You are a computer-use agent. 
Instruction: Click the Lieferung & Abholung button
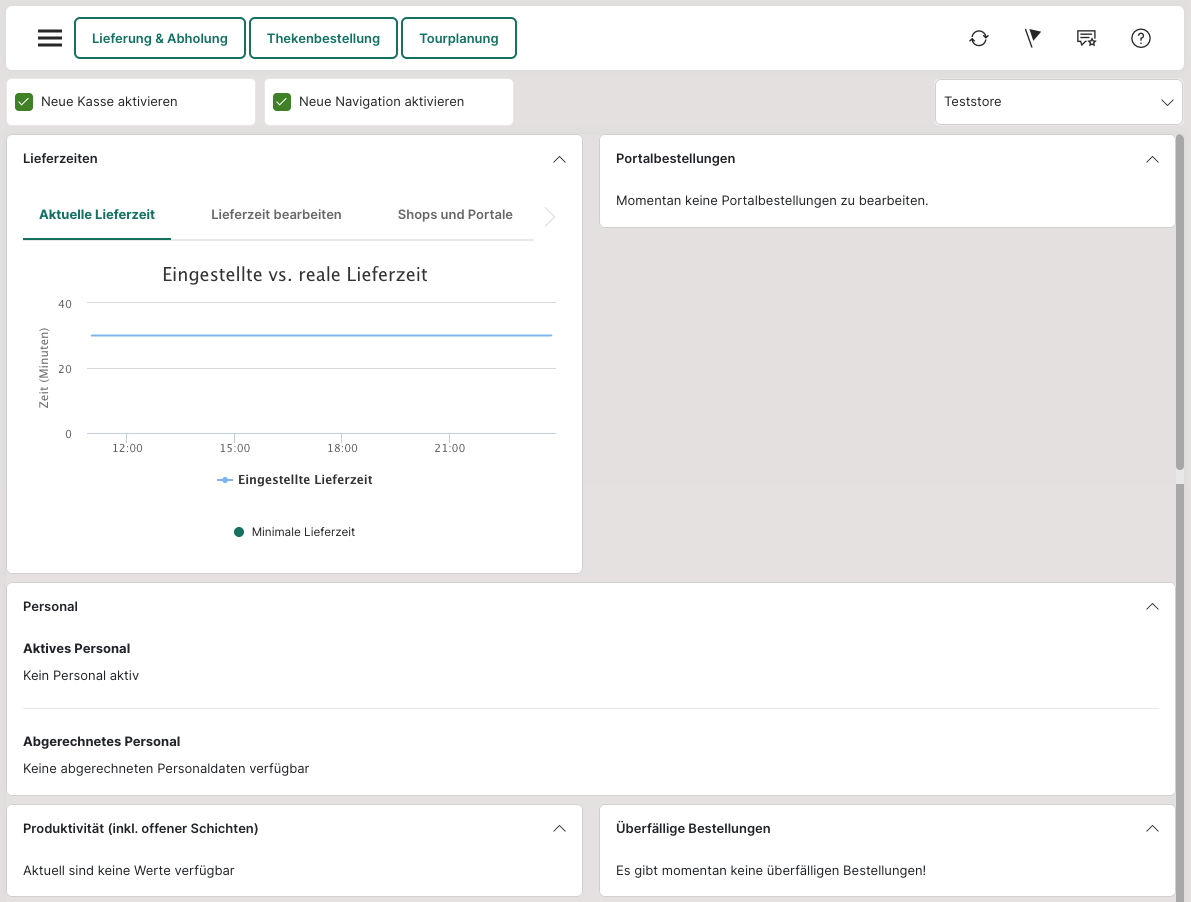pyautogui.click(x=160, y=38)
